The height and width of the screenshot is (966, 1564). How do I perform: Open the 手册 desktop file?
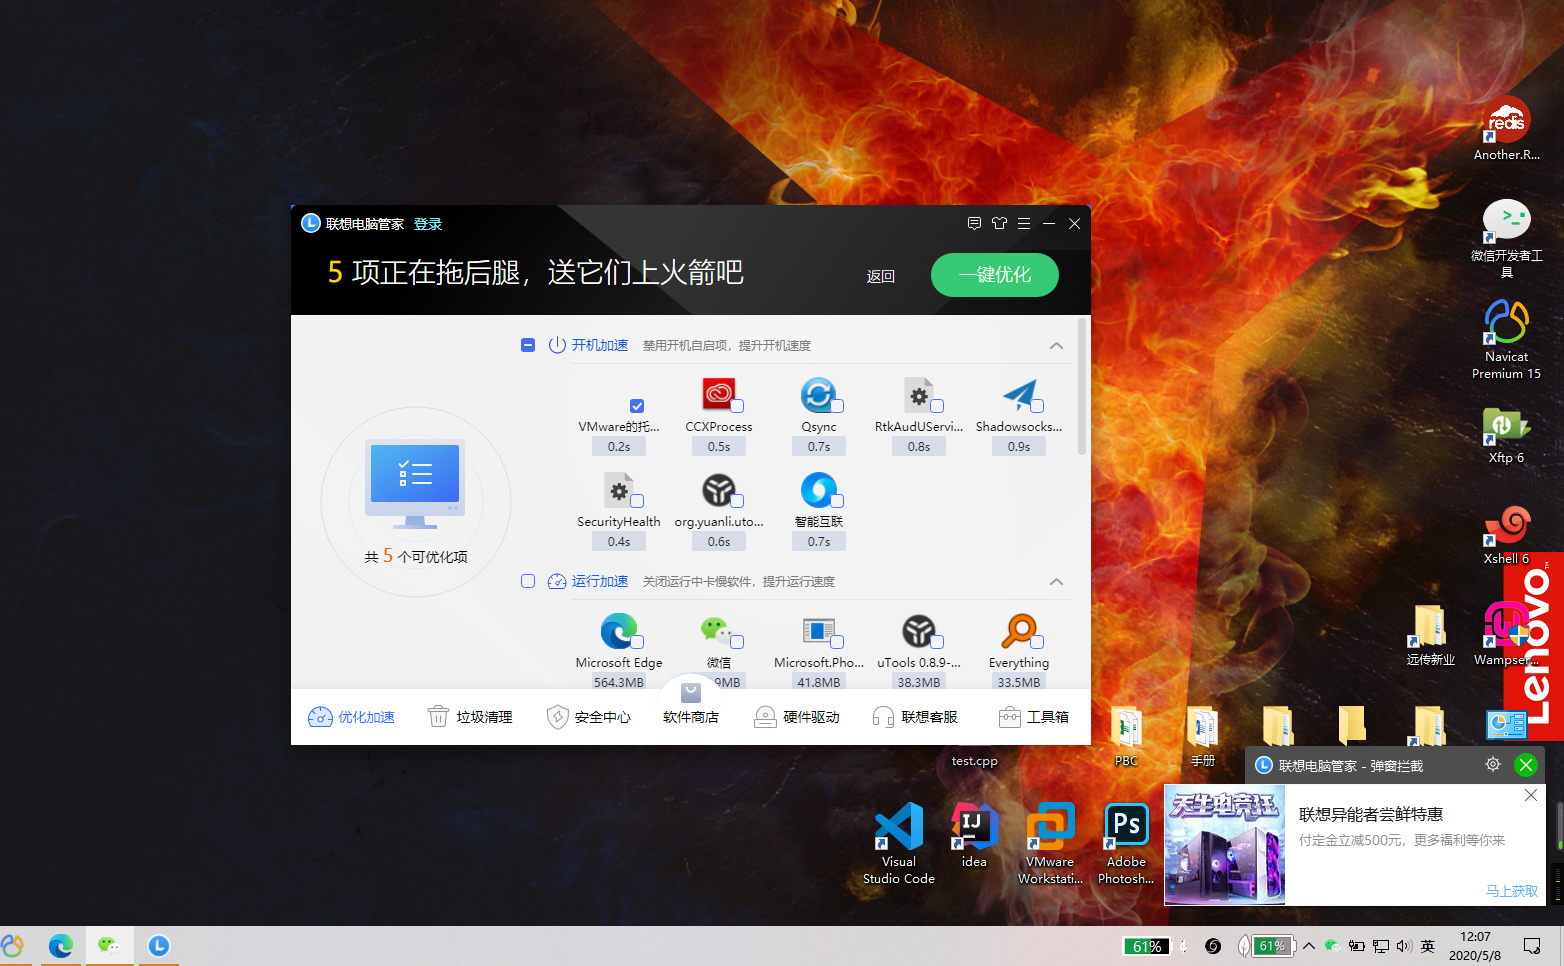pos(1202,737)
